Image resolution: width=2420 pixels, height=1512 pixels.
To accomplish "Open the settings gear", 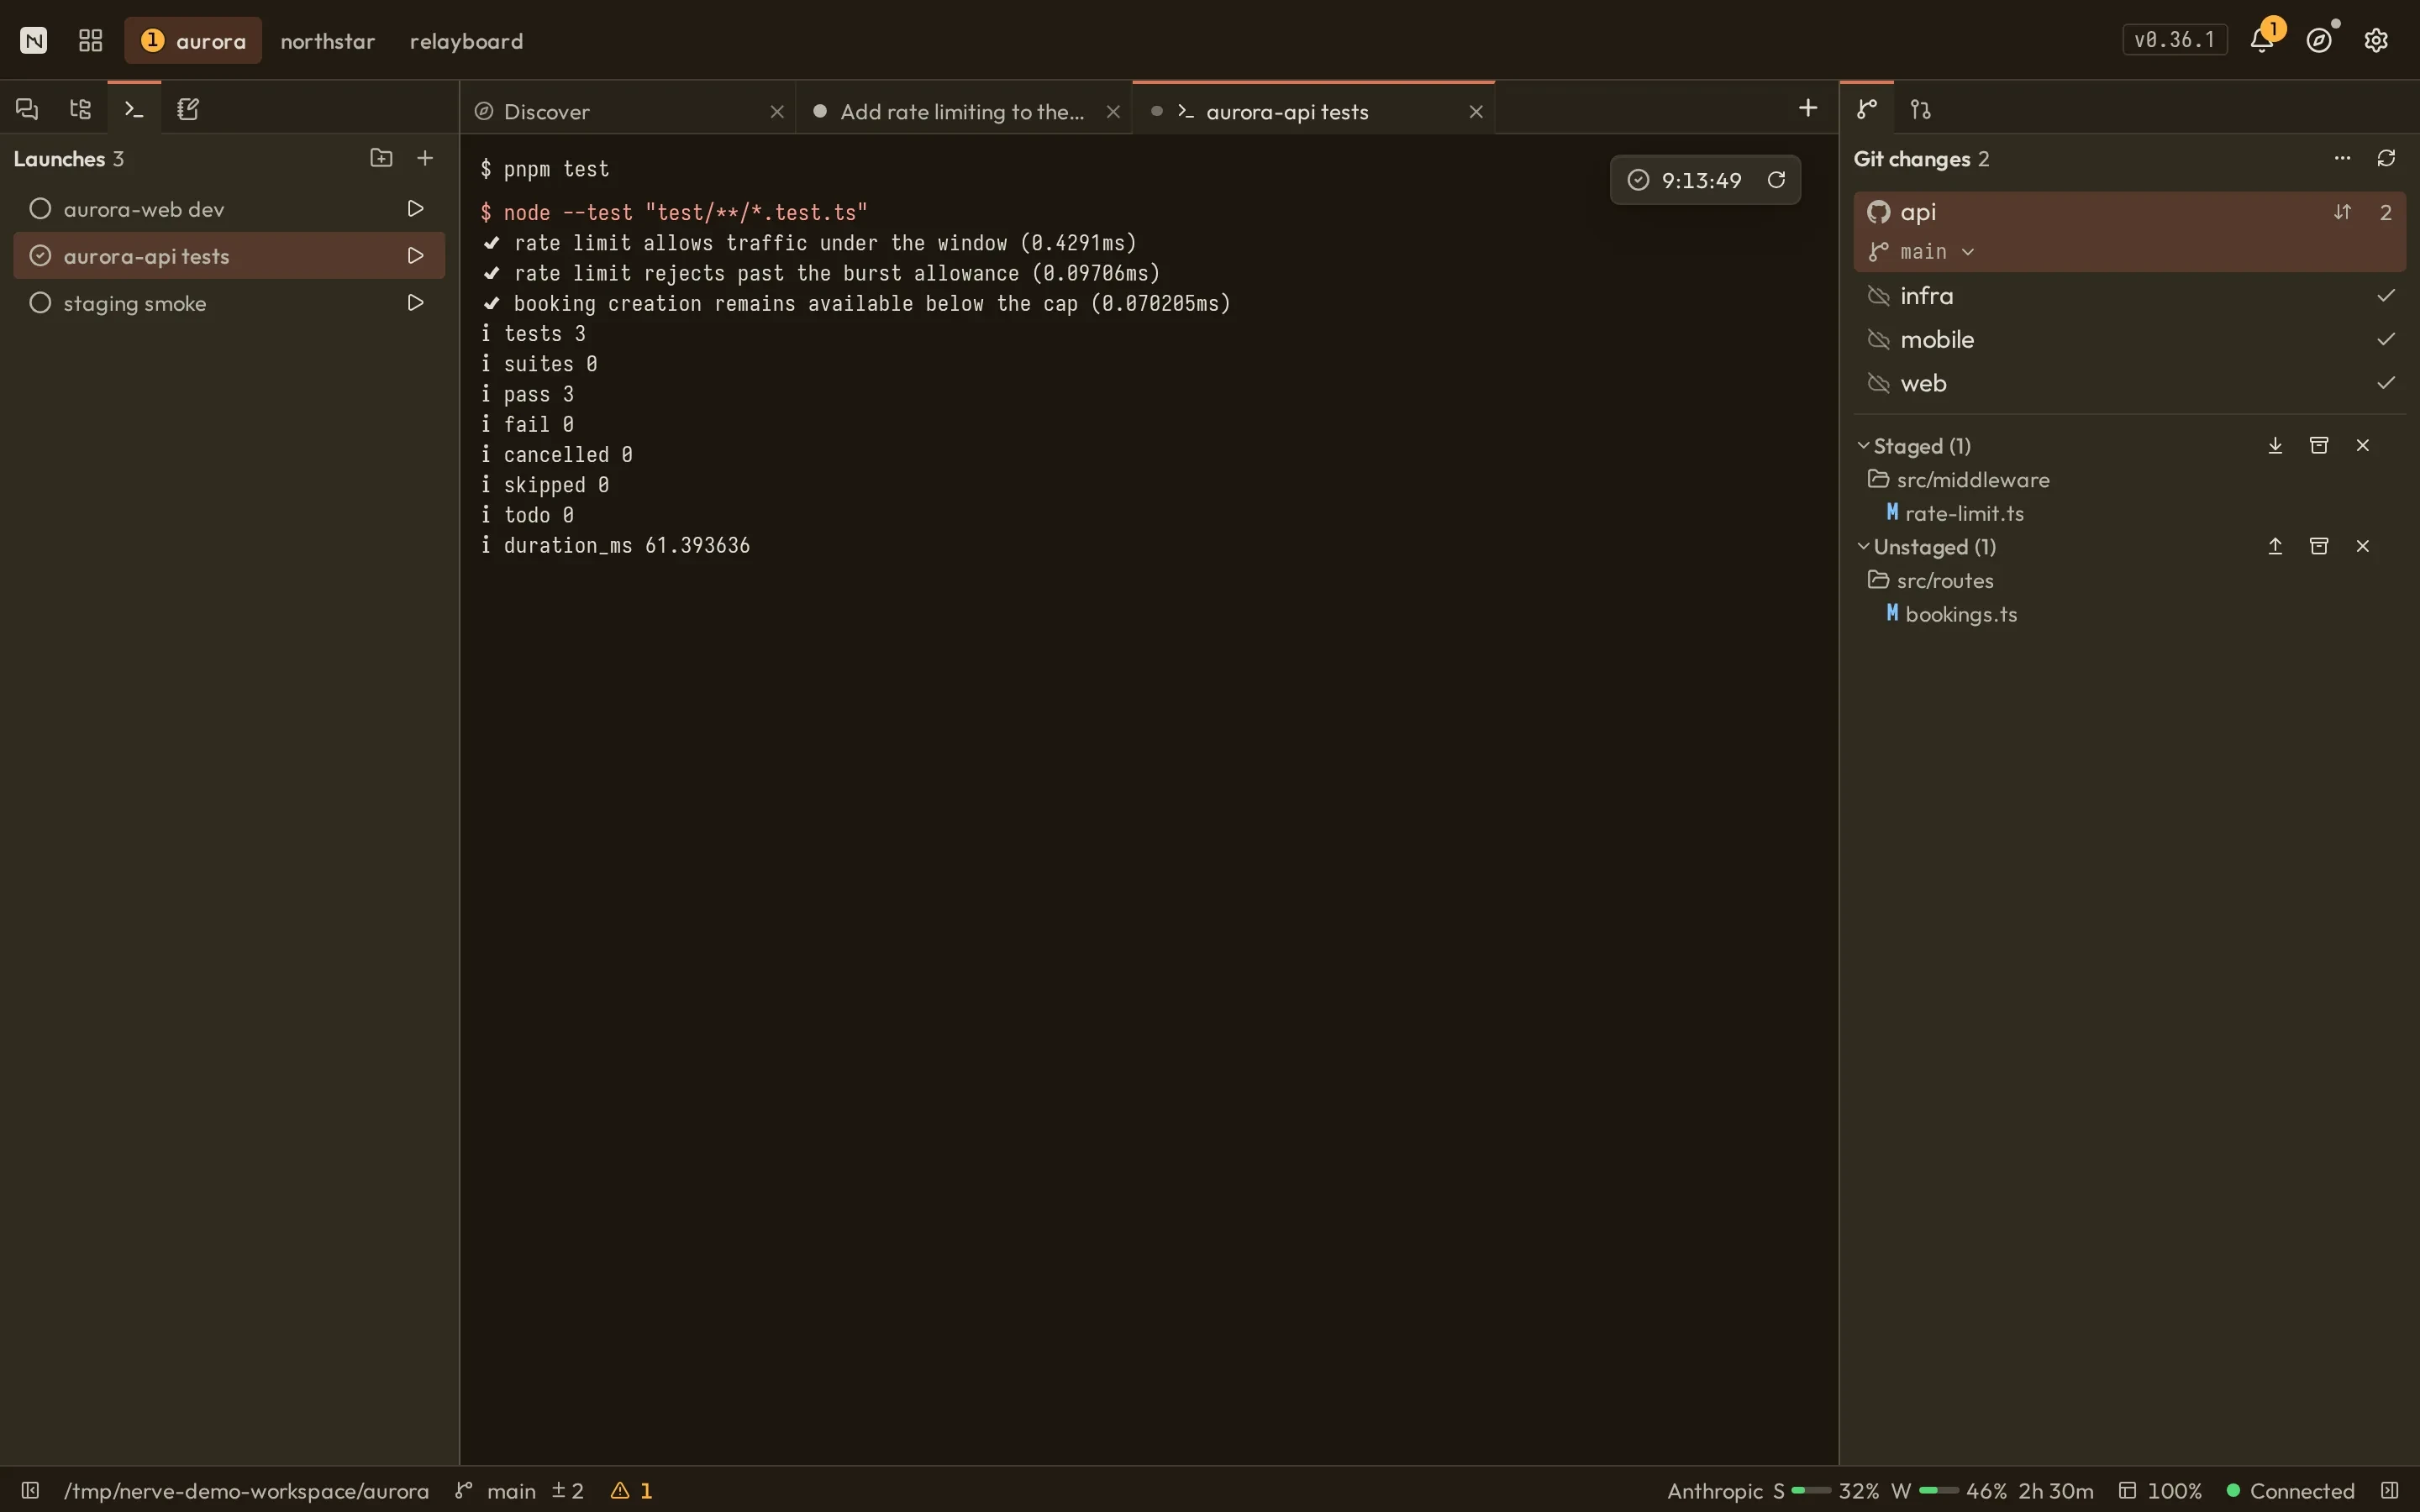I will (2376, 40).
